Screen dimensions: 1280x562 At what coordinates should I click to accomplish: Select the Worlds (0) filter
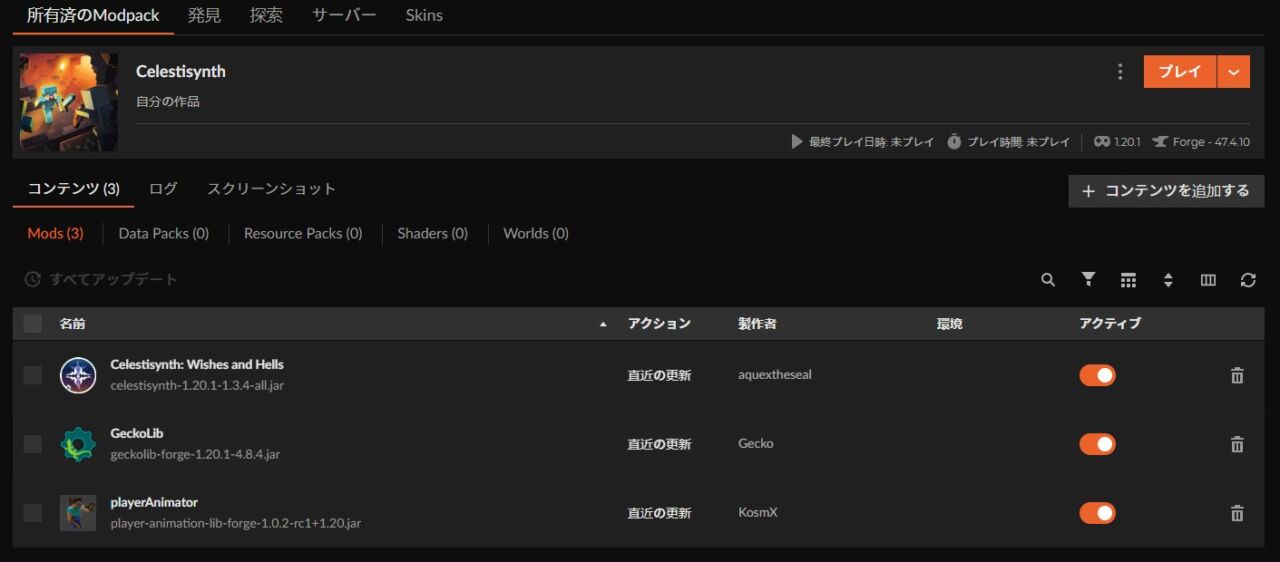pyautogui.click(x=536, y=233)
